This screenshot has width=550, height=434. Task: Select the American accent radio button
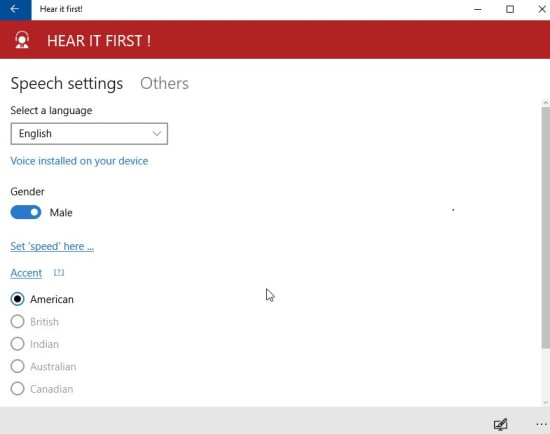pyautogui.click(x=17, y=299)
